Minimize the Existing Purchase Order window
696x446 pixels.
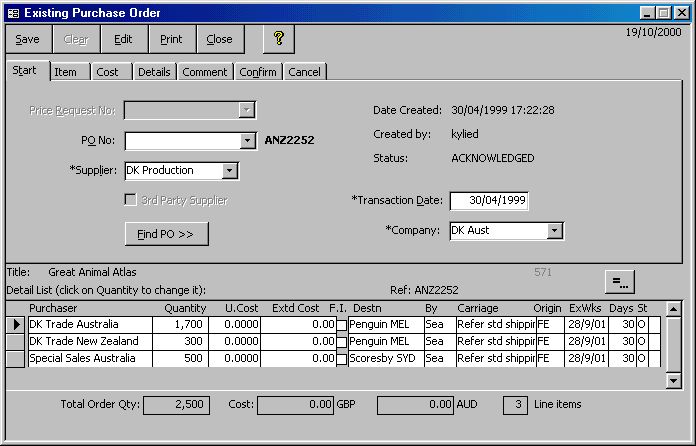[648, 13]
